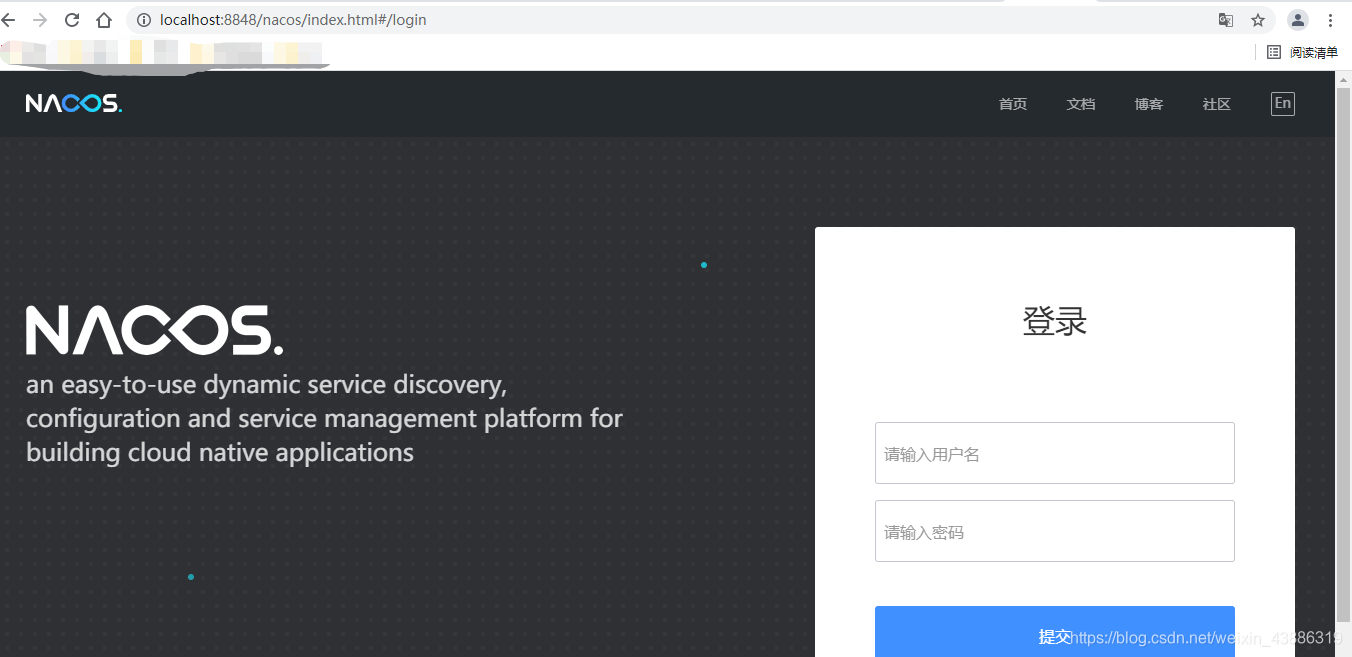Focus the username field 请输入用户名

1055,453
